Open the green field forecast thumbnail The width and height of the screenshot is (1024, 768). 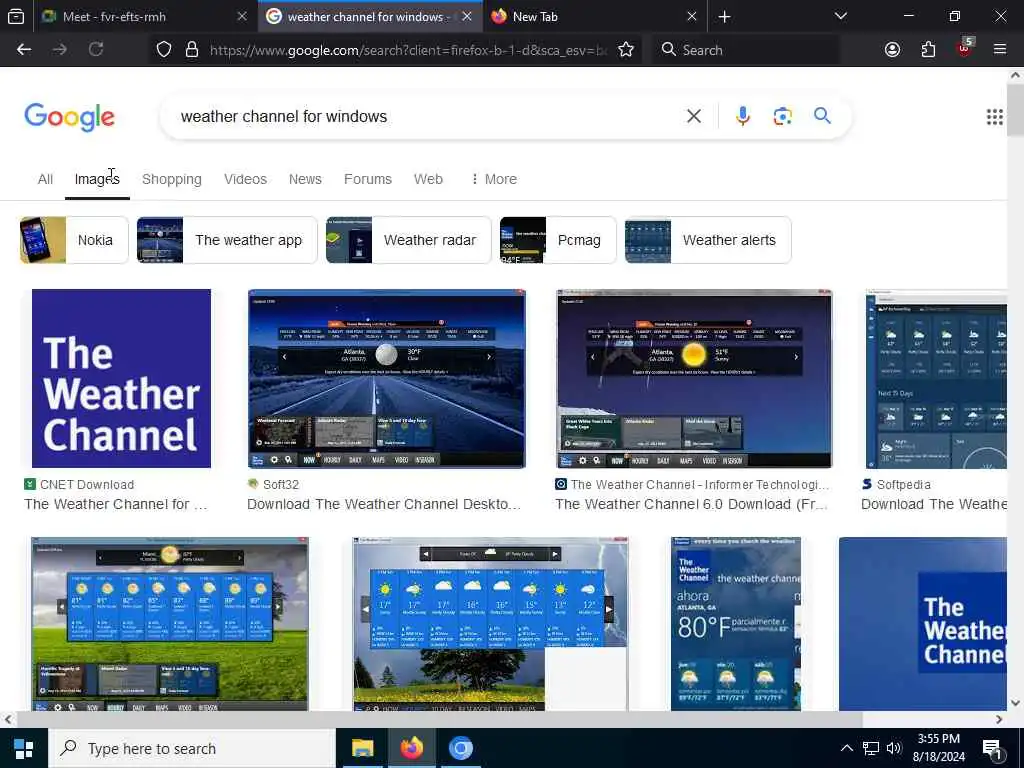(x=170, y=624)
